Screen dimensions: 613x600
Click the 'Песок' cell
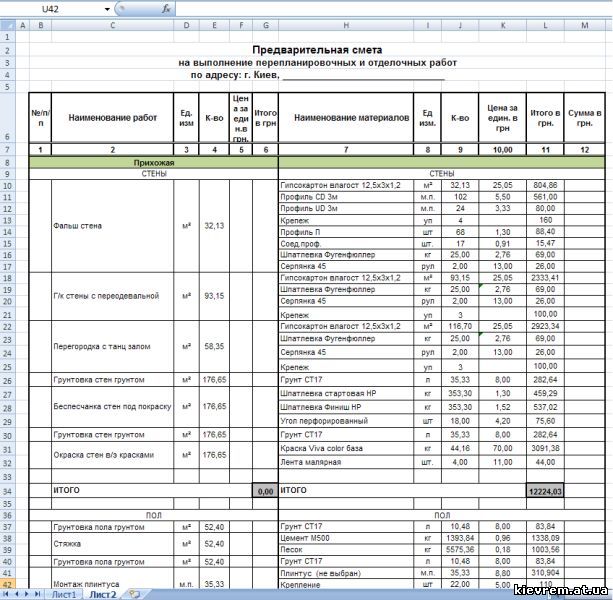click(x=346, y=550)
